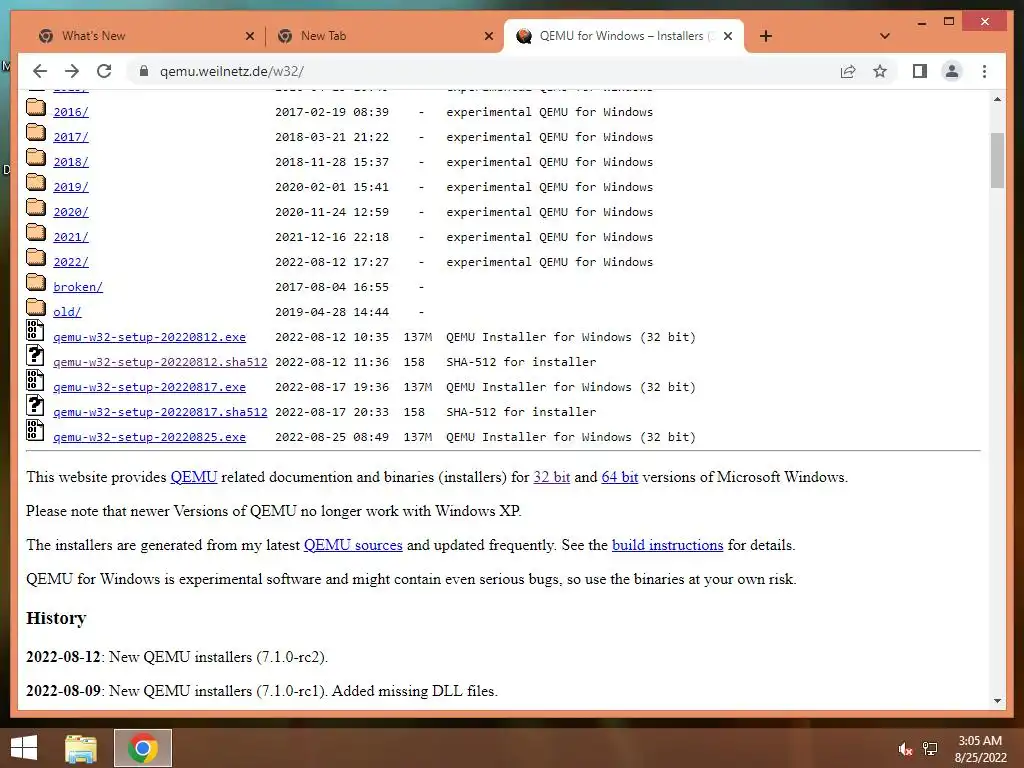Click the History heading
The height and width of the screenshot is (768, 1024).
[56, 618]
